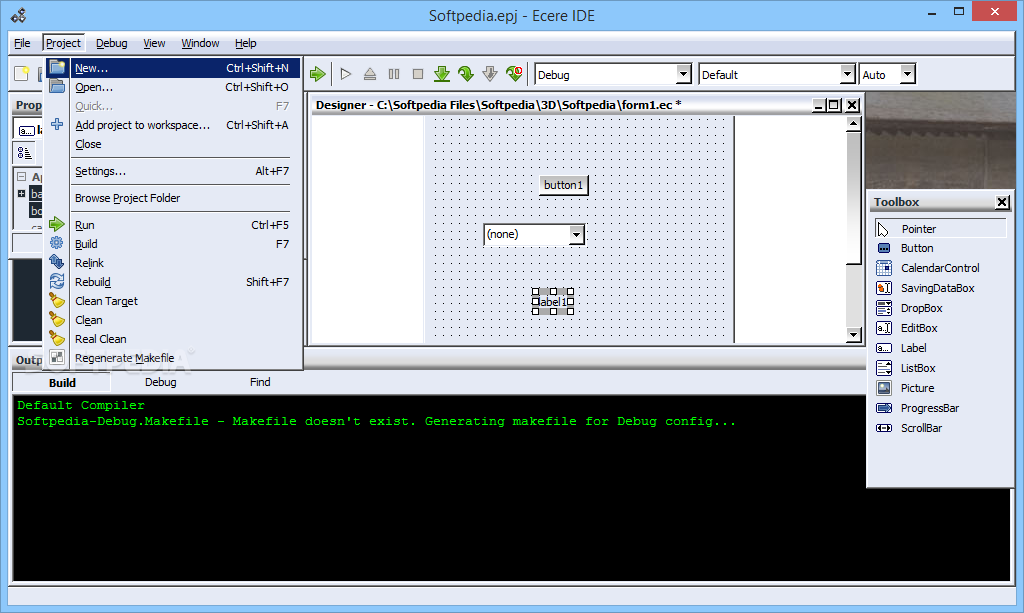Click the Step Into green down-arrow icon
The height and width of the screenshot is (613, 1024).
pos(442,74)
